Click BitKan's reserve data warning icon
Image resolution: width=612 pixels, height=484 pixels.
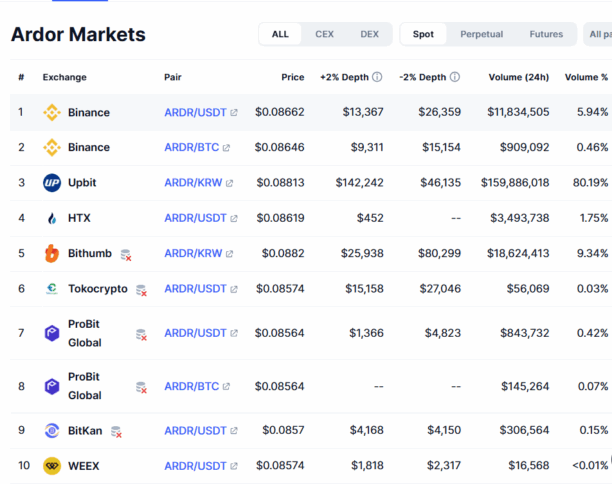[116, 432]
